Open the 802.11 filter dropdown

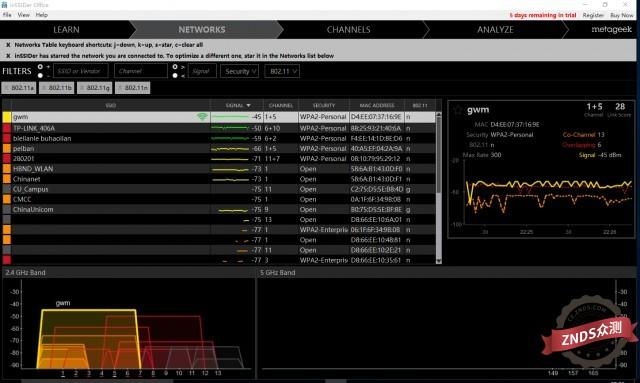[x=282, y=71]
